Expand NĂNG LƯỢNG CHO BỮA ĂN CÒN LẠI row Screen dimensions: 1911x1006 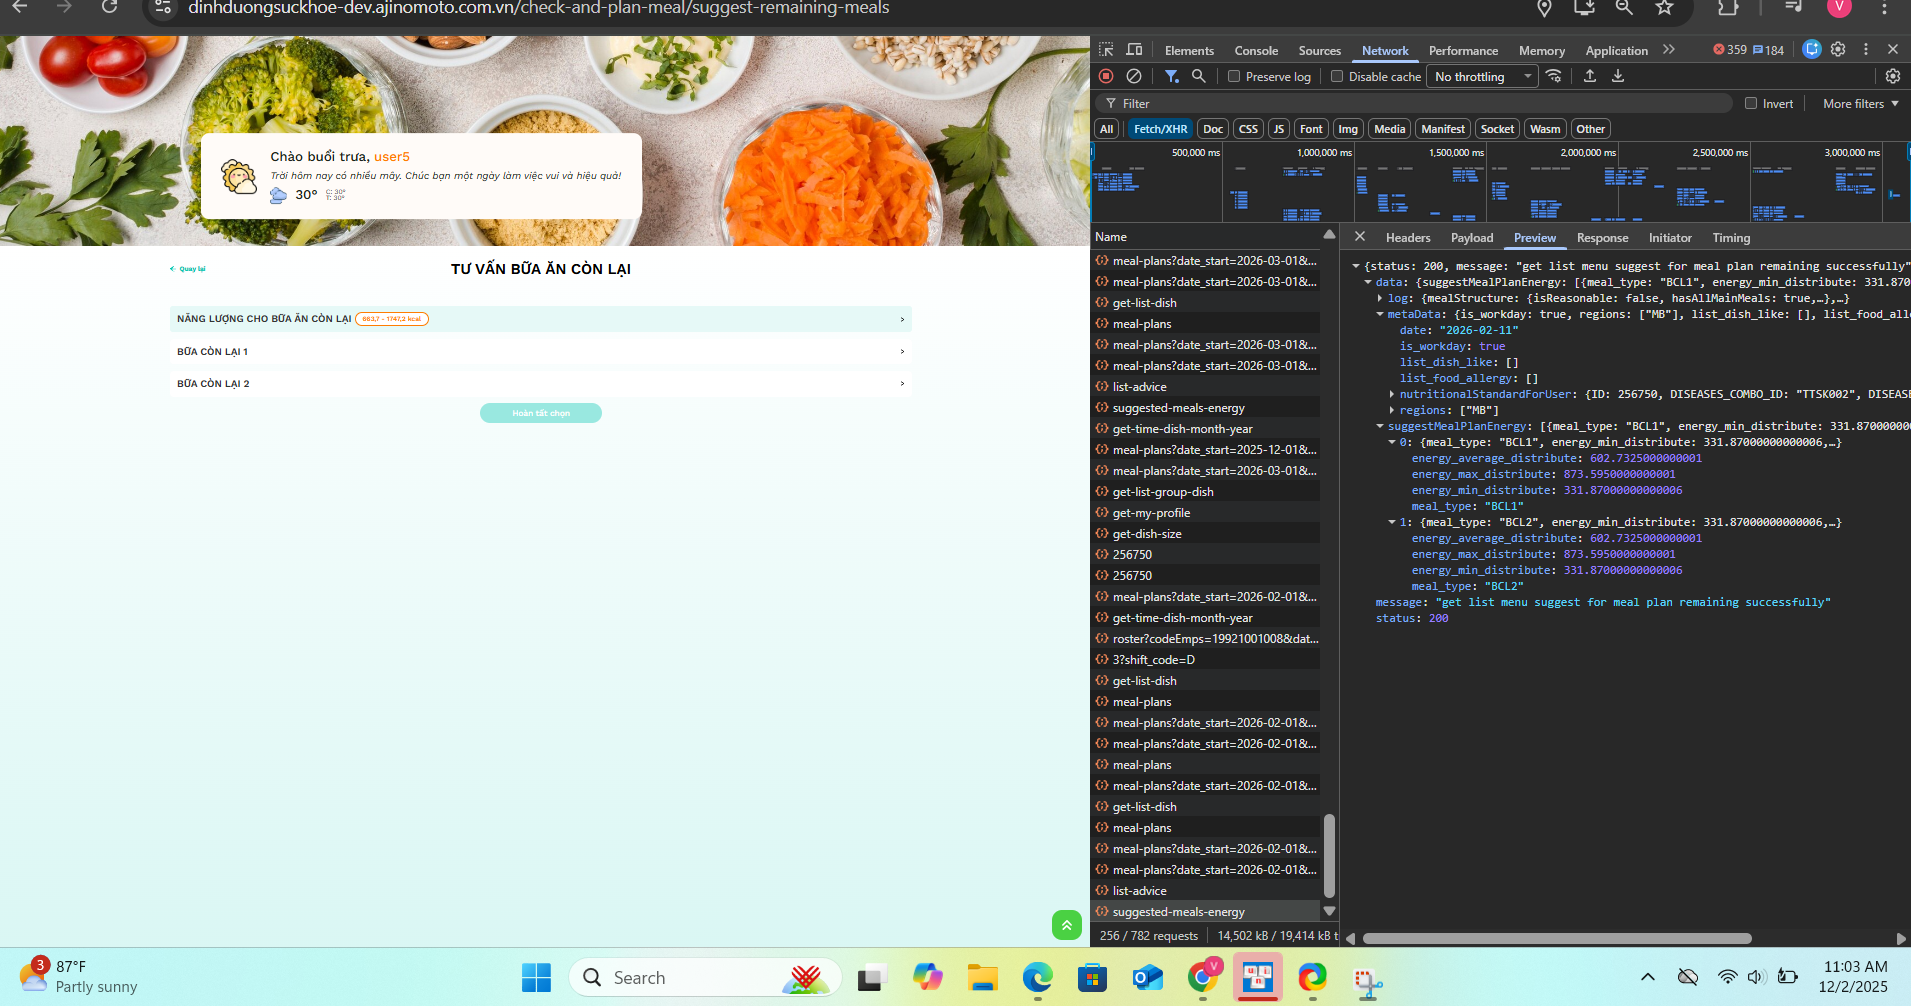541,319
